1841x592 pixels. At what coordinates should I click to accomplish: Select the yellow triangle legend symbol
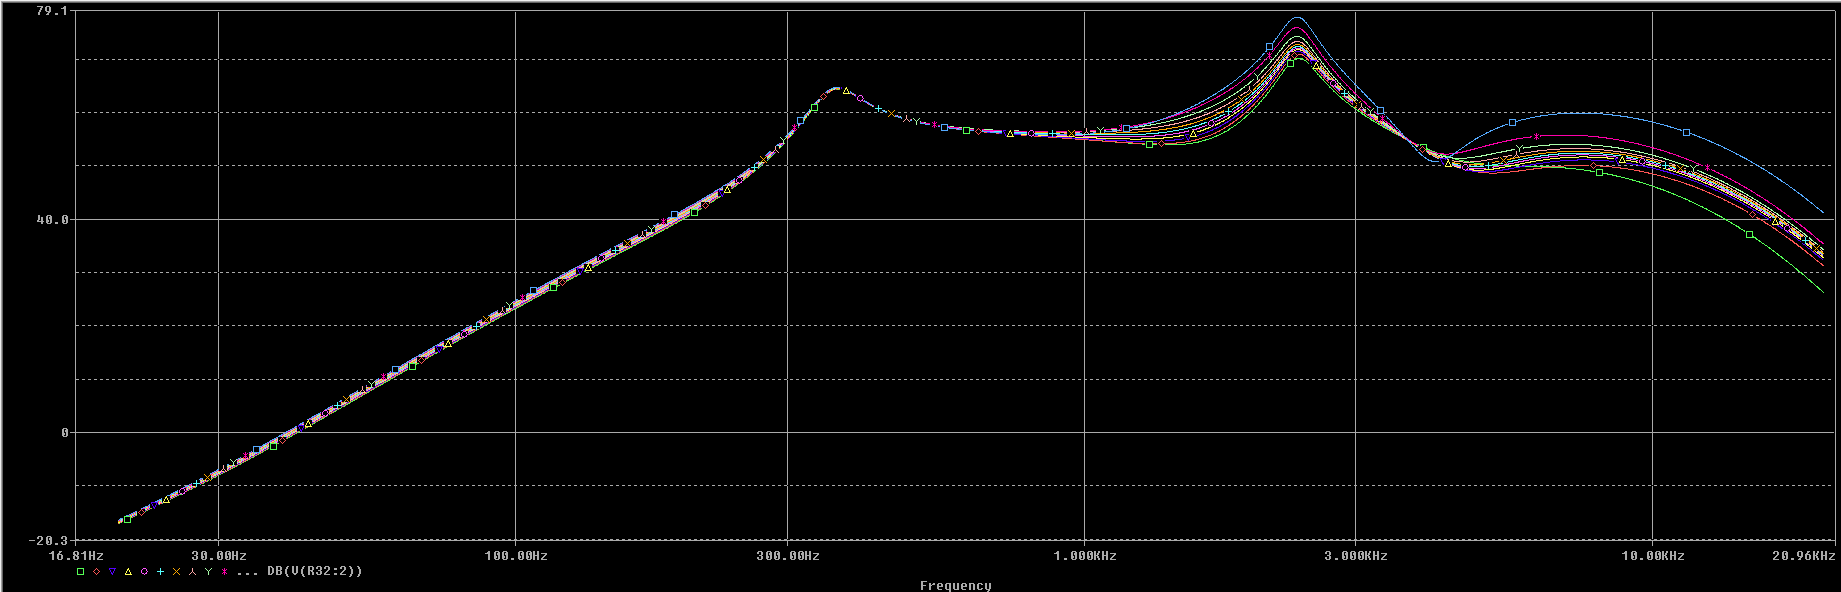point(129,572)
